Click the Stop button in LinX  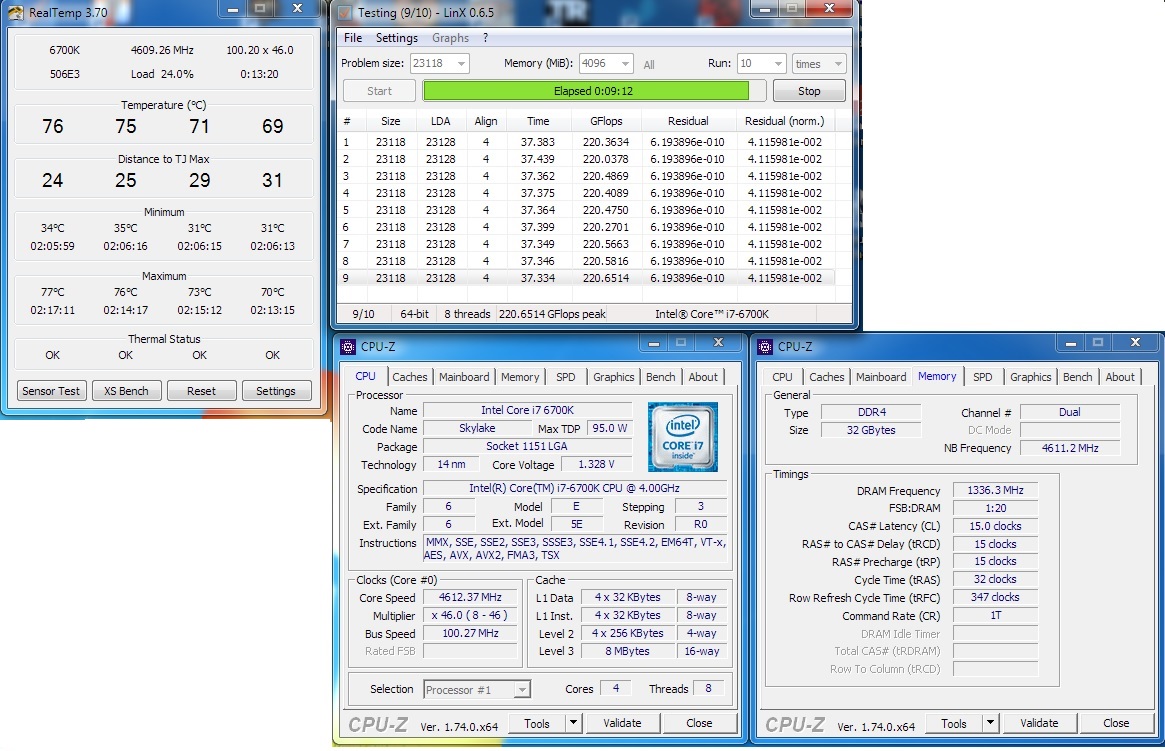point(809,91)
